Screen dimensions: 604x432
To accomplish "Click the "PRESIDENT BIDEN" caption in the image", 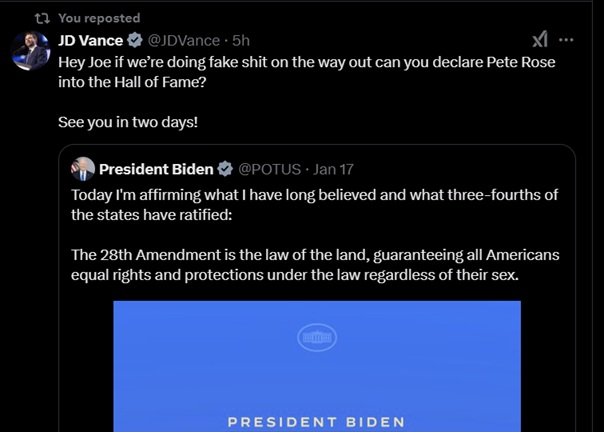I will tap(316, 422).
